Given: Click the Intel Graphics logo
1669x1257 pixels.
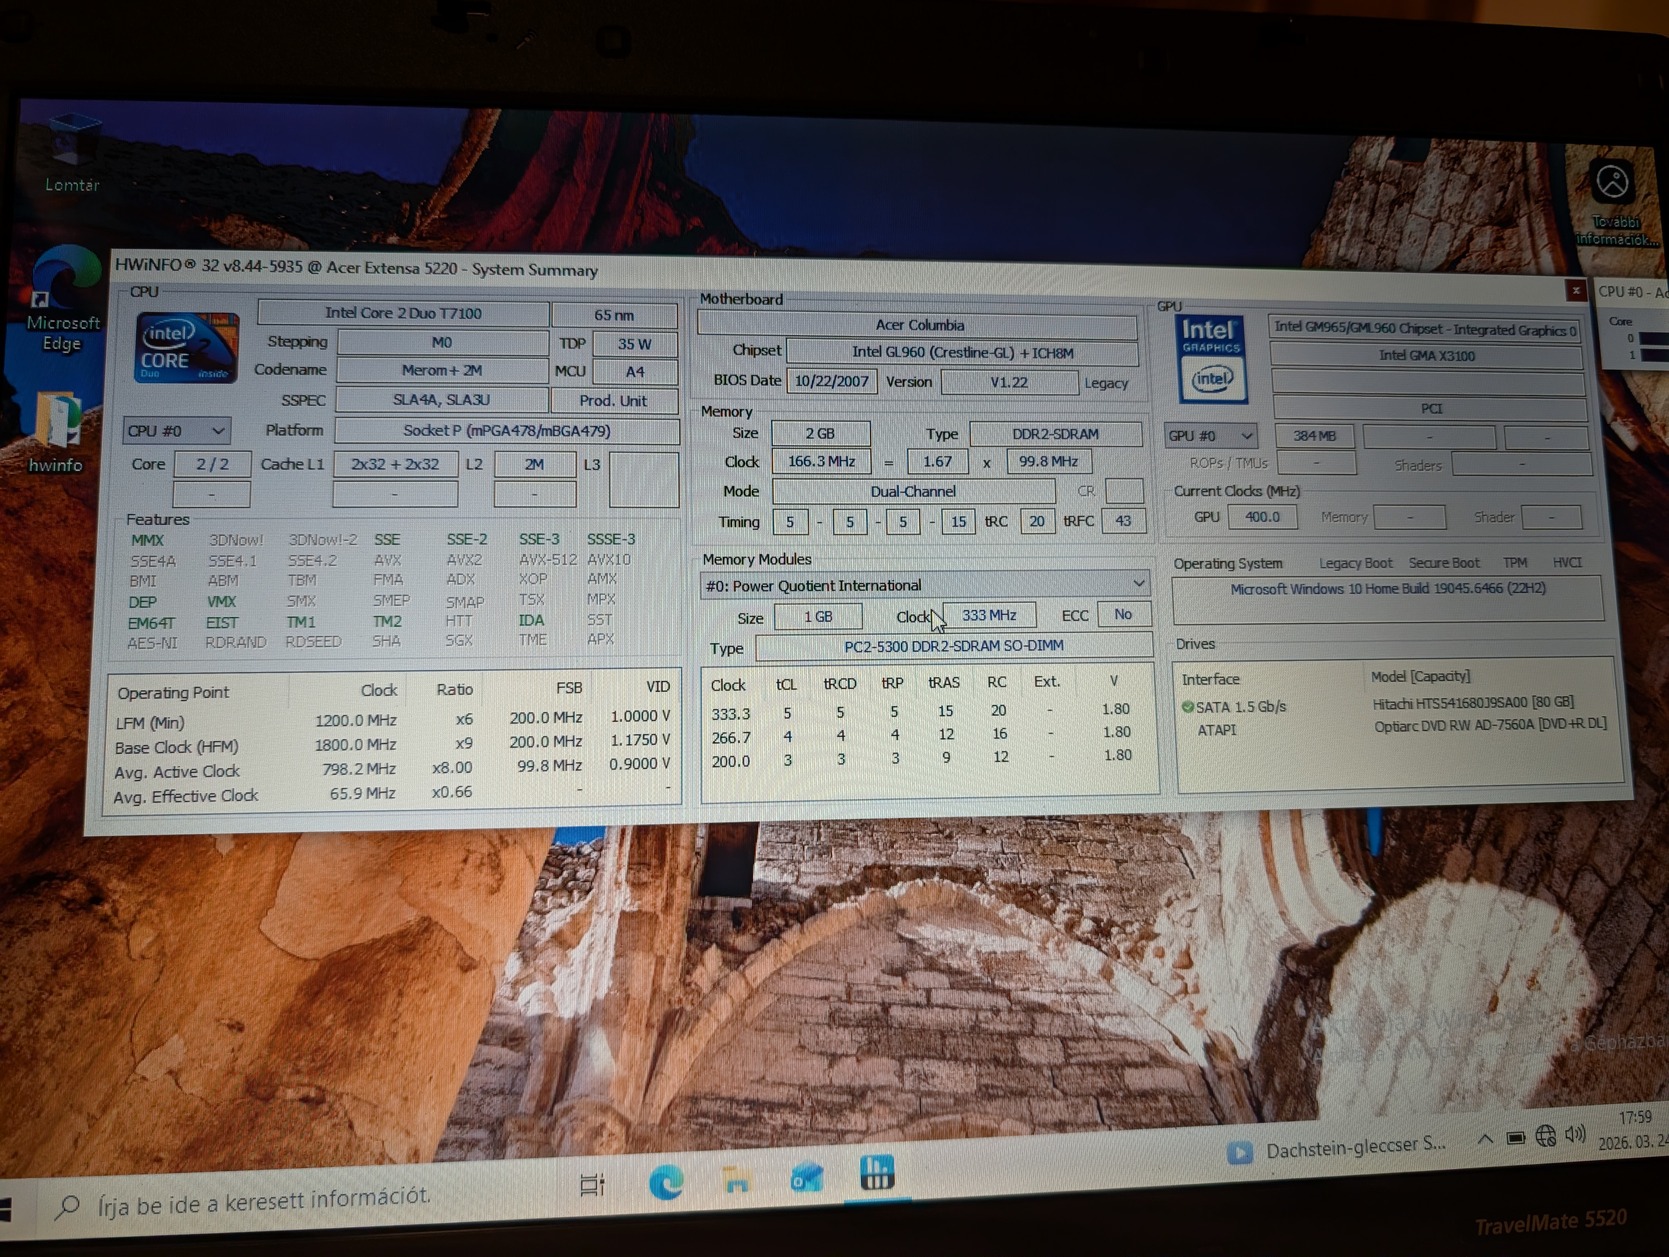Looking at the screenshot, I should (1212, 359).
